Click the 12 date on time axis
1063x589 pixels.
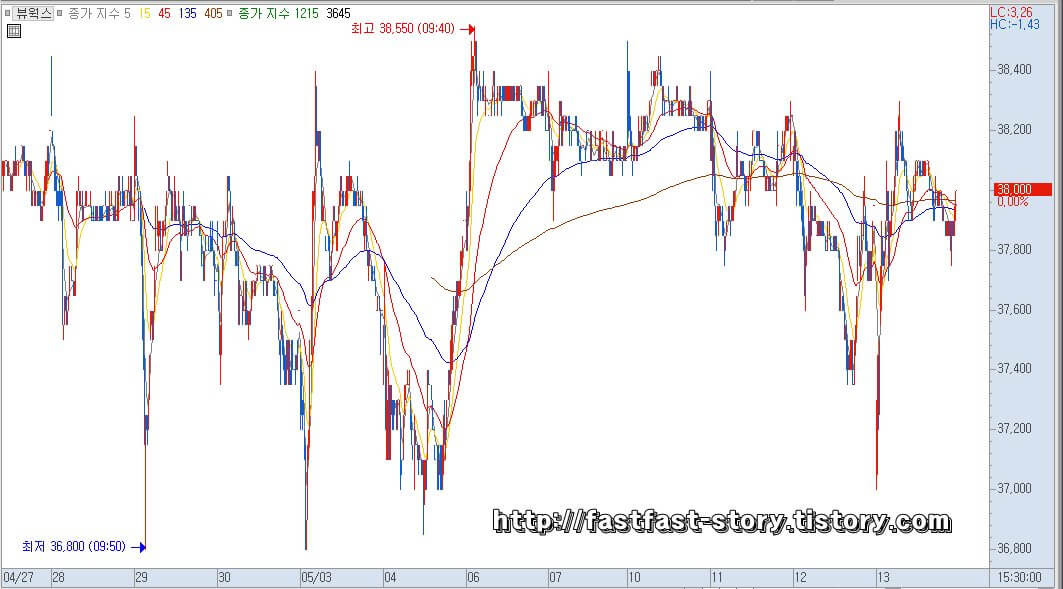pos(801,577)
